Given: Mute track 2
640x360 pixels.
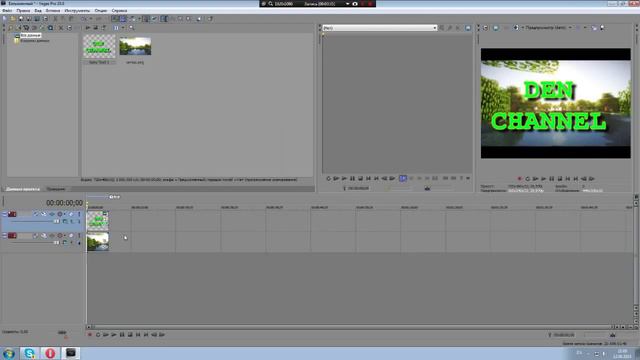Looking at the screenshot, I should [71, 236].
